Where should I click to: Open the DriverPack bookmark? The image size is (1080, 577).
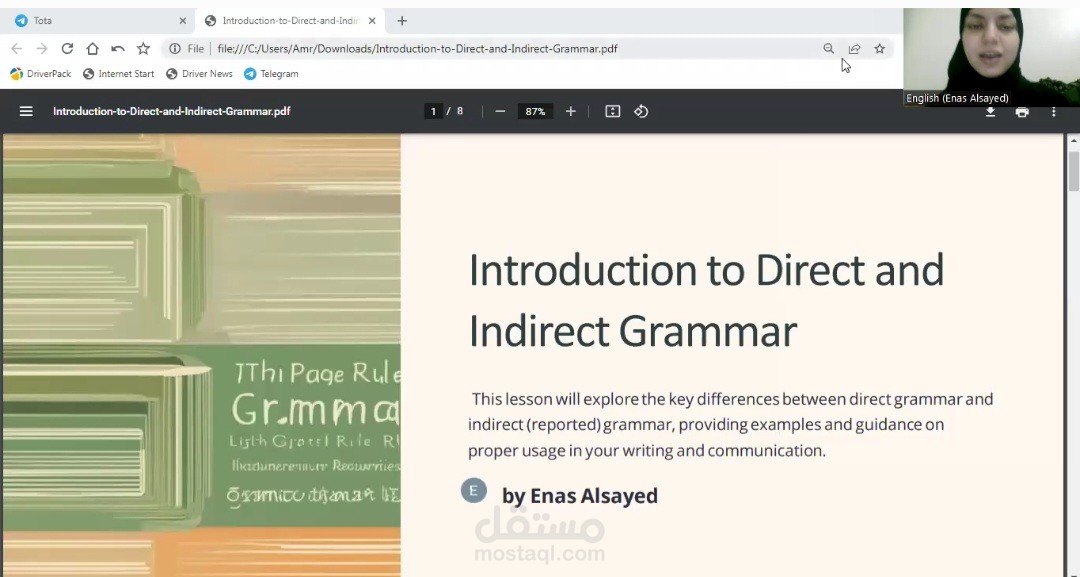pos(41,74)
